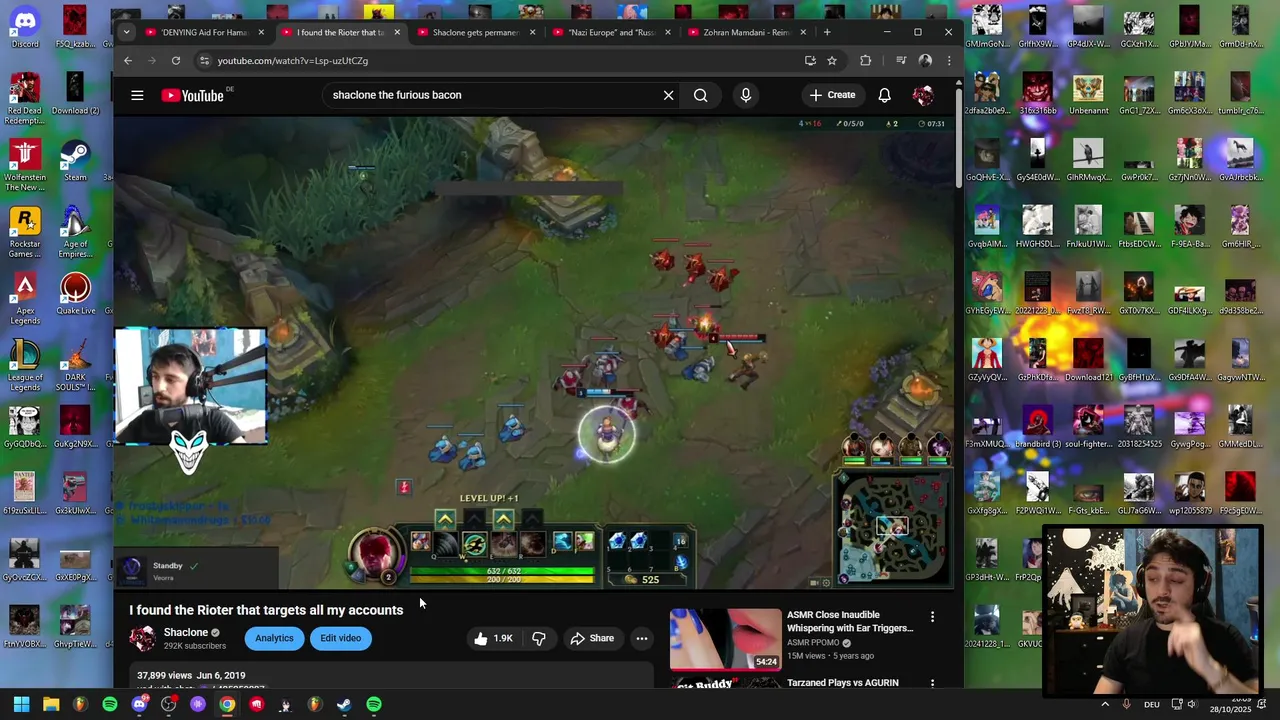This screenshot has height=720, width=1280.
Task: Open the YouTube hamburger guide menu
Action: point(137,95)
